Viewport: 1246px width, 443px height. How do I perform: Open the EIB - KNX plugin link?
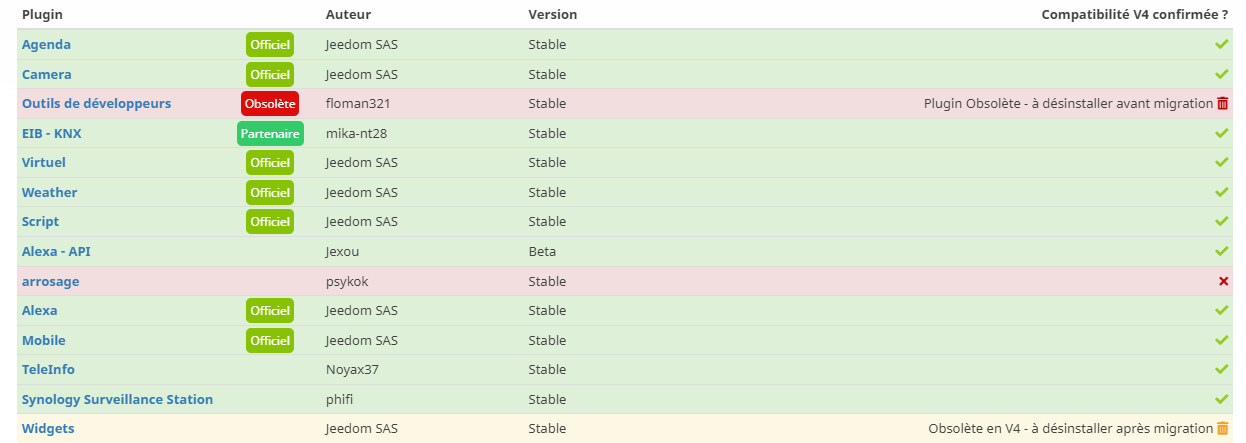50,133
